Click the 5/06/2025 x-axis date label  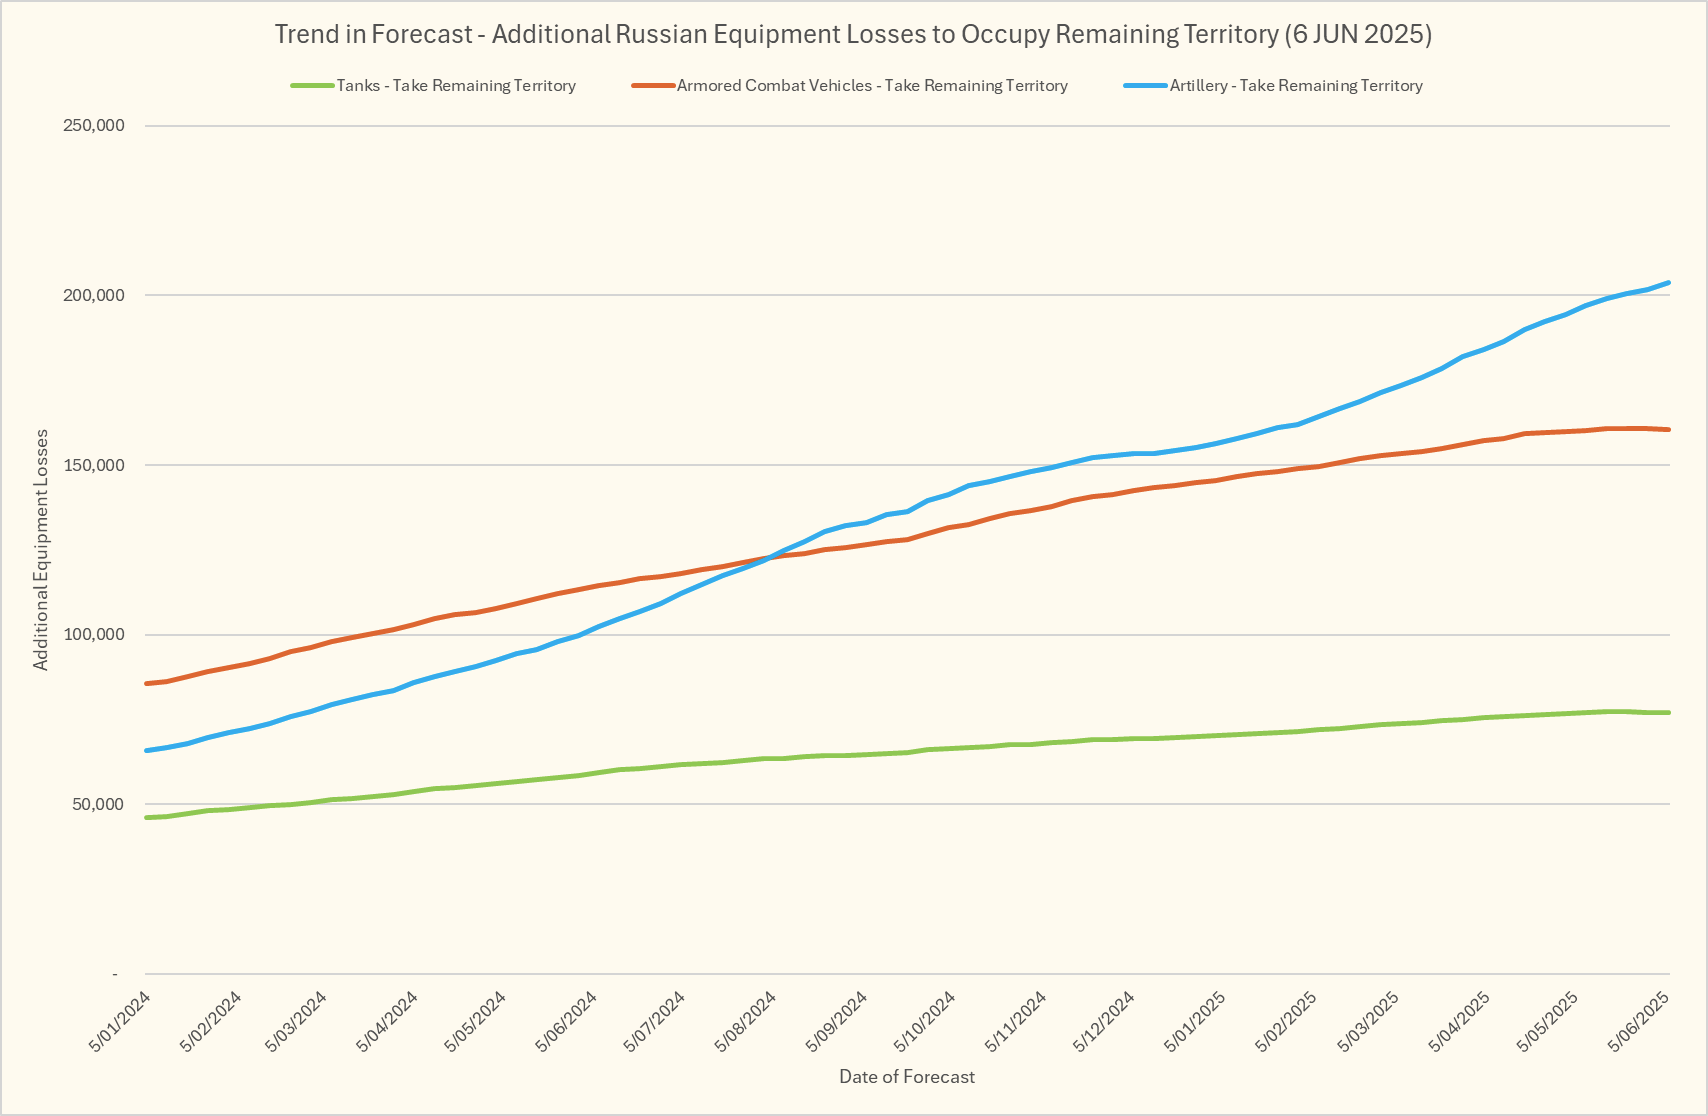1640,1020
